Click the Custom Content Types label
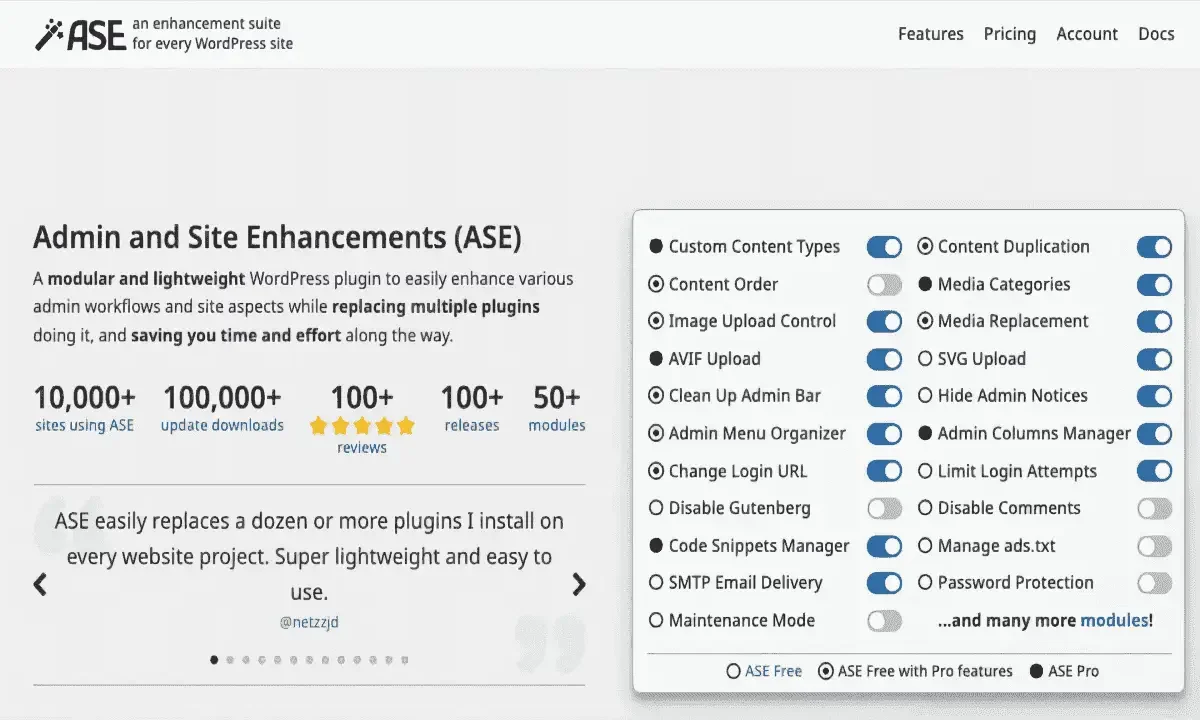This screenshot has width=1200, height=720. pos(754,247)
